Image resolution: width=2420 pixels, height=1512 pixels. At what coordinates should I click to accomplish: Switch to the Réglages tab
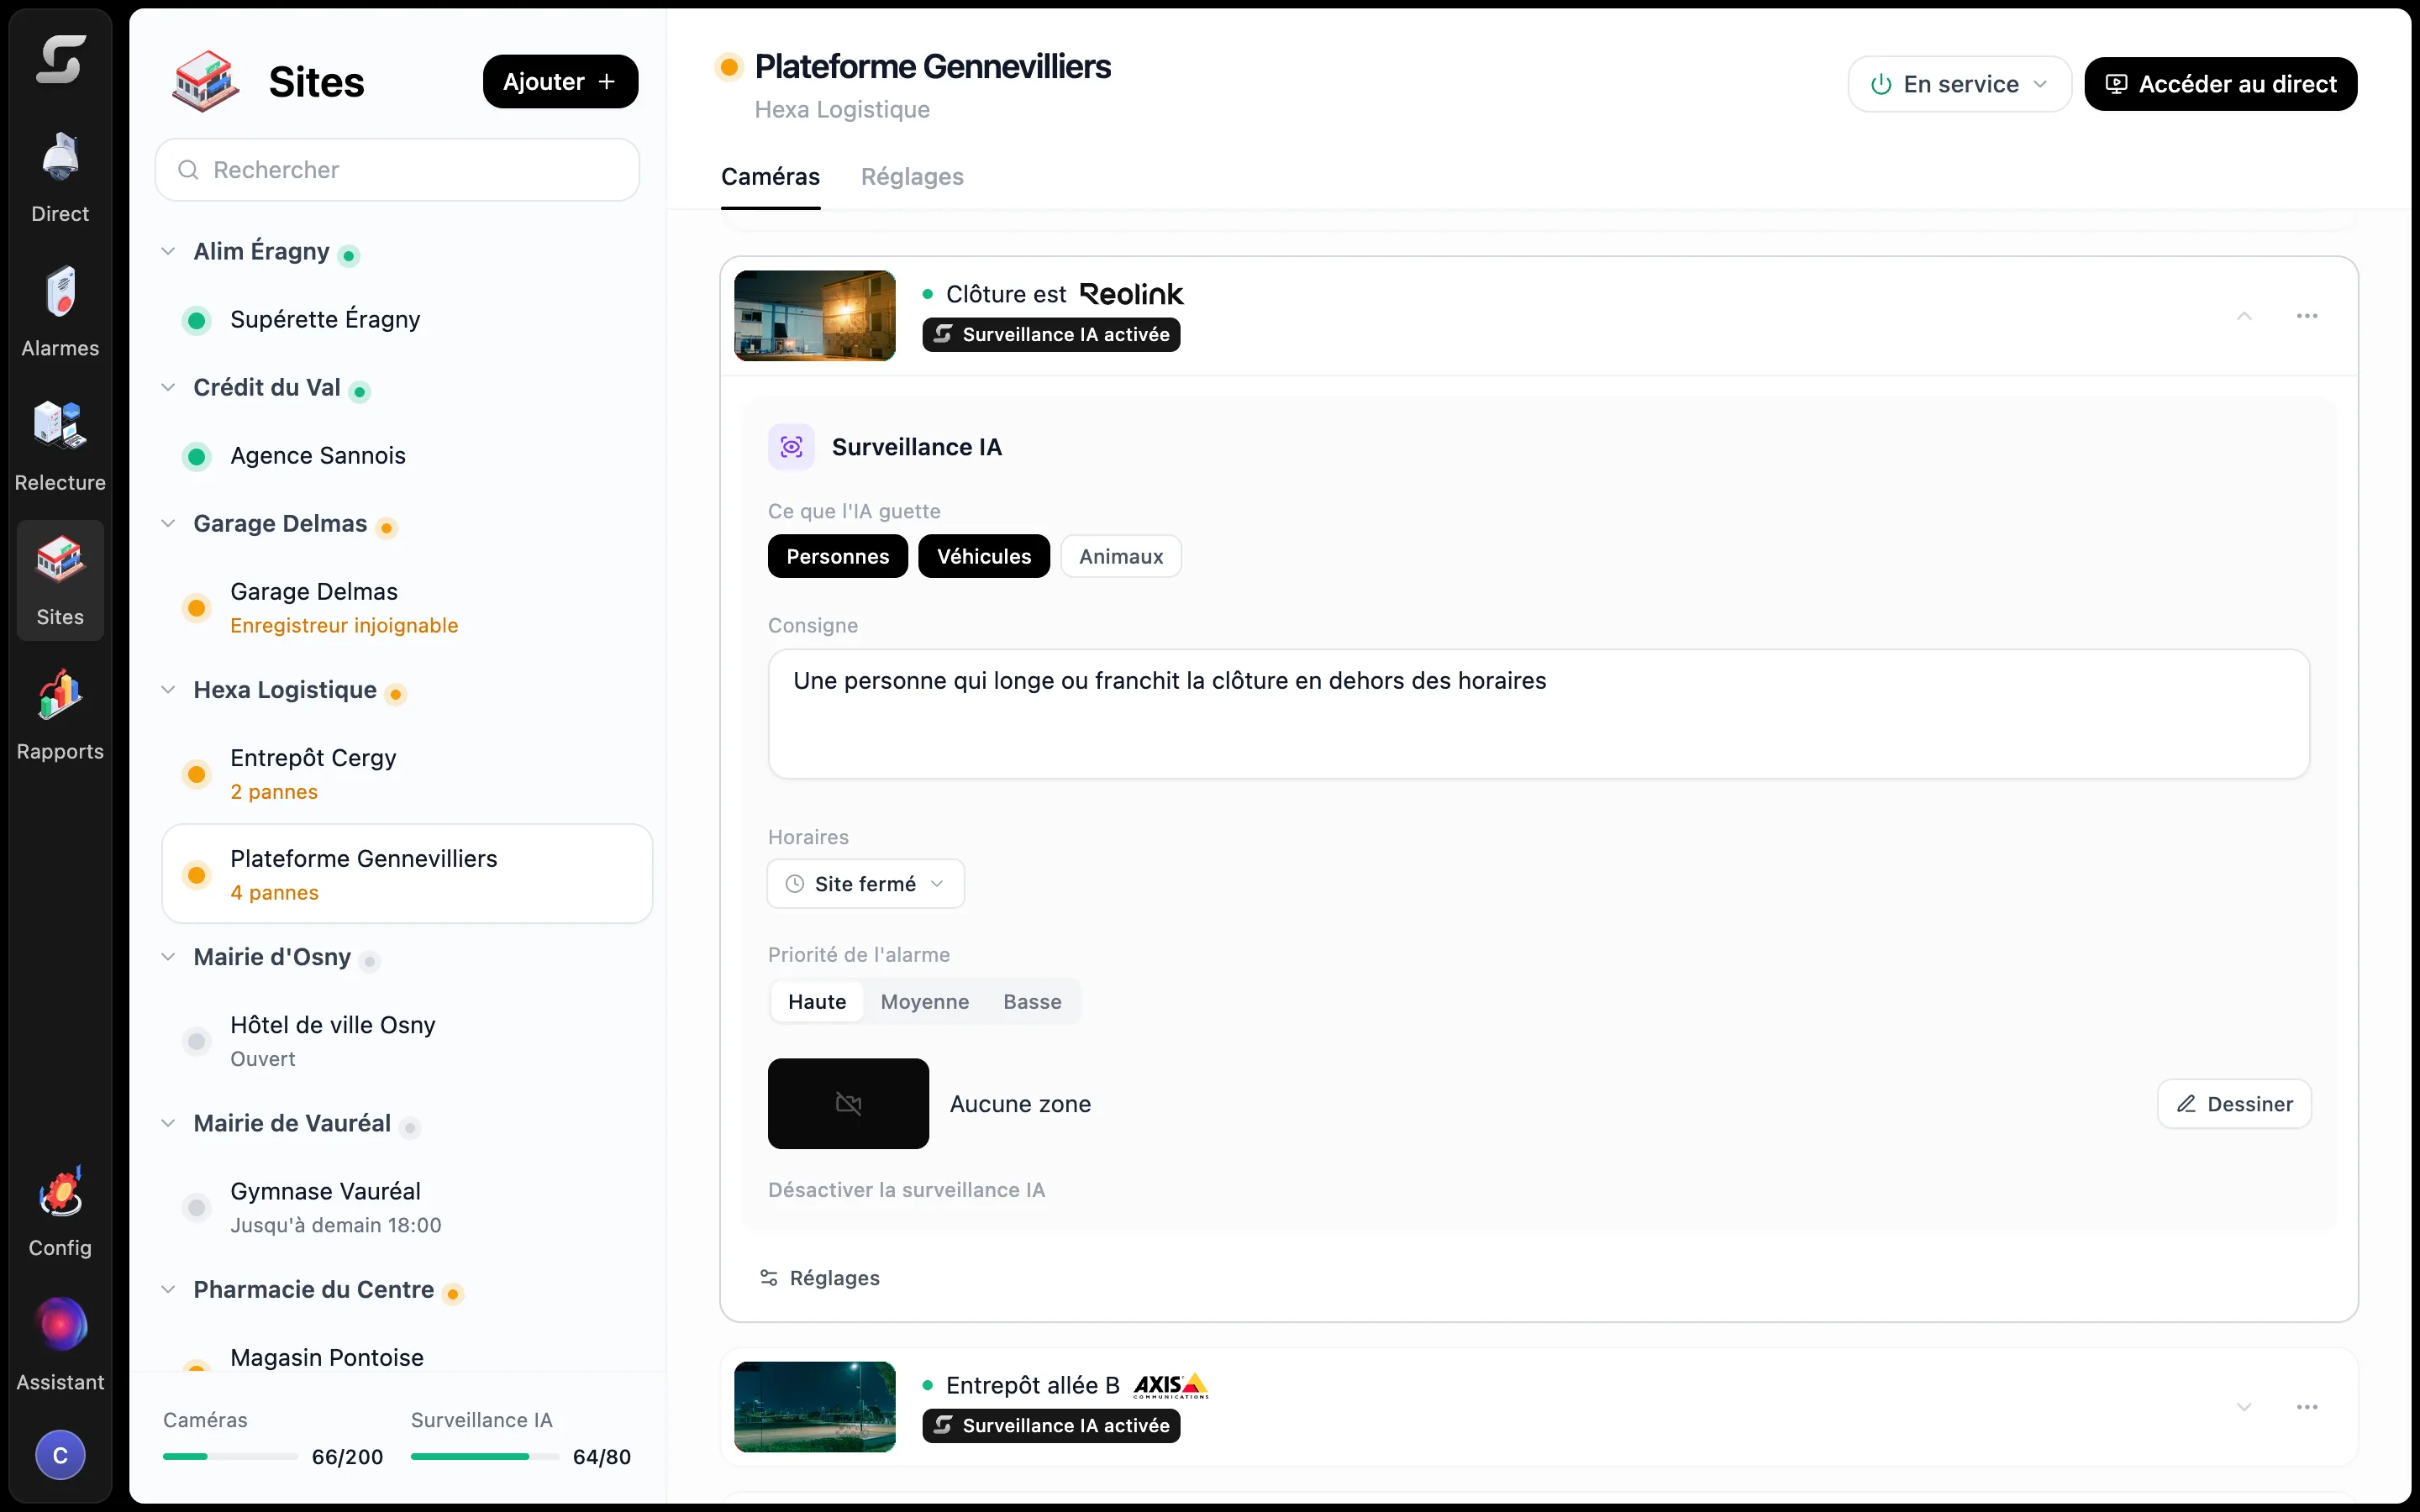click(x=912, y=177)
